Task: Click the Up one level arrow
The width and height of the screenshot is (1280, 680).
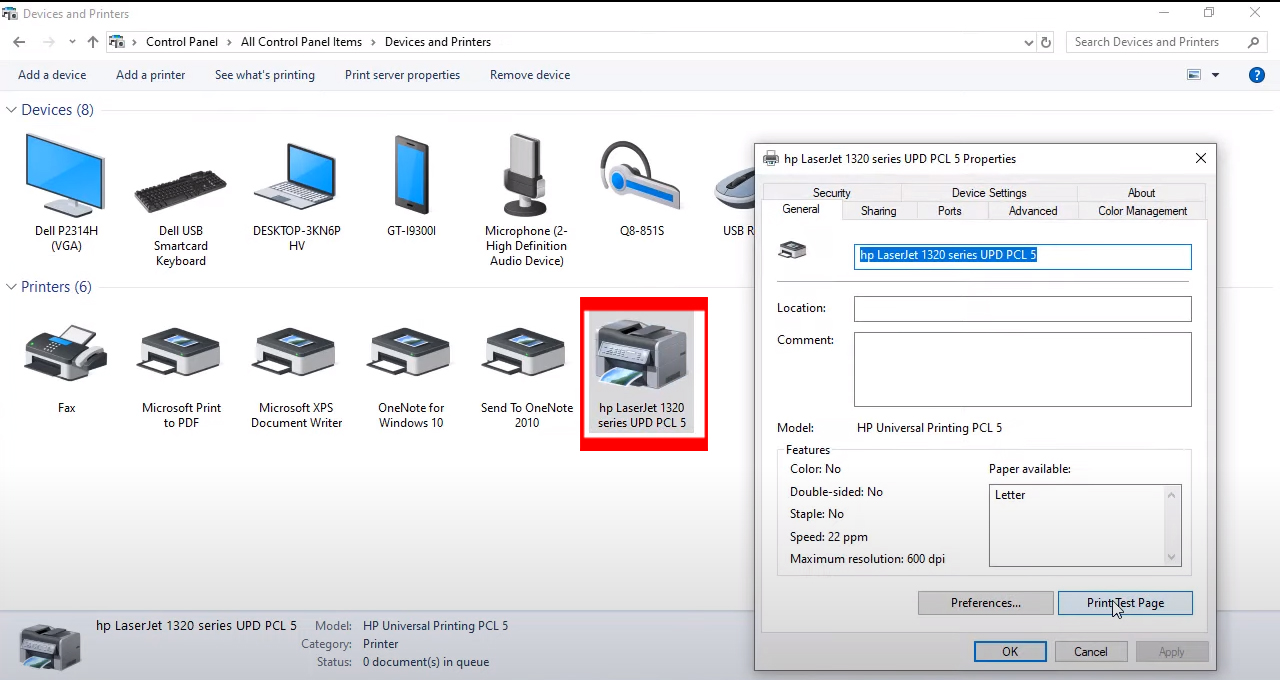Action: [93, 42]
